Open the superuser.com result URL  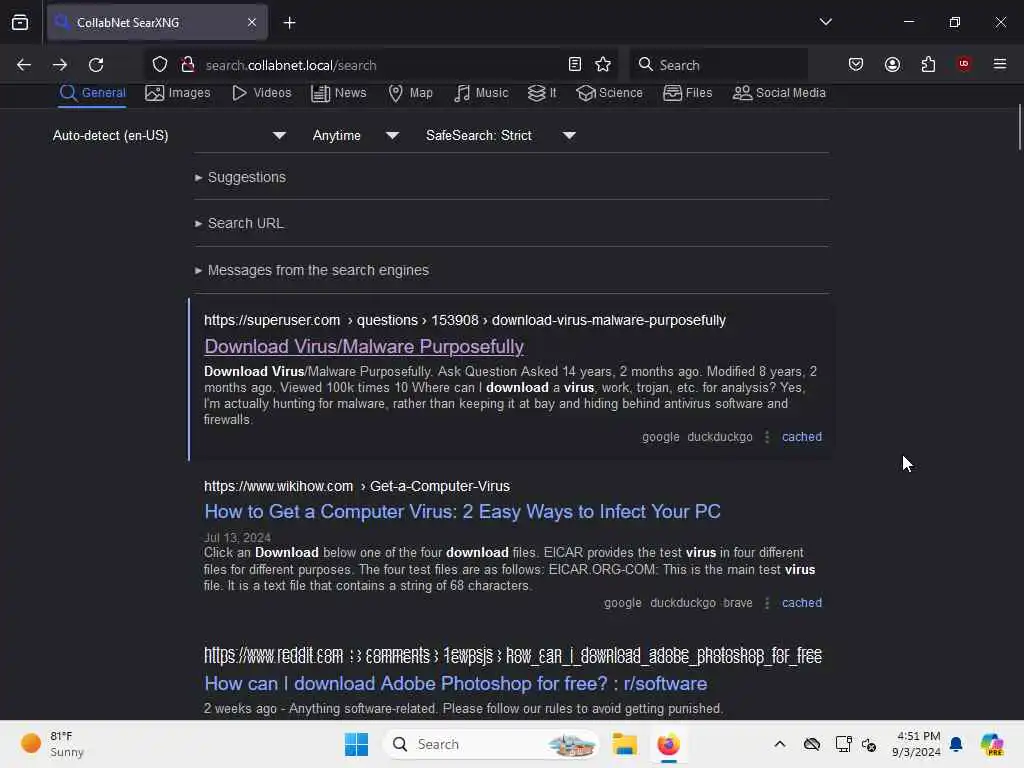click(x=464, y=320)
